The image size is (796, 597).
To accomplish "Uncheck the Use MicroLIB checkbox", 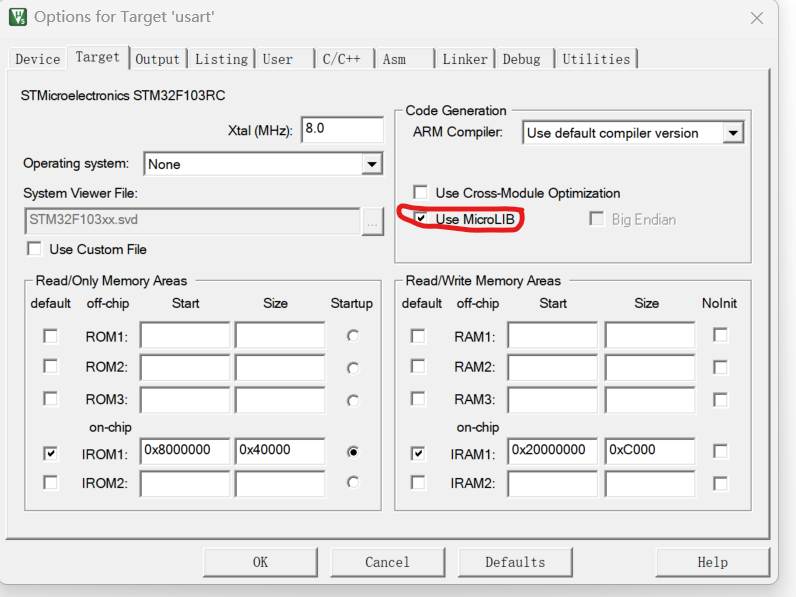I will point(420,219).
